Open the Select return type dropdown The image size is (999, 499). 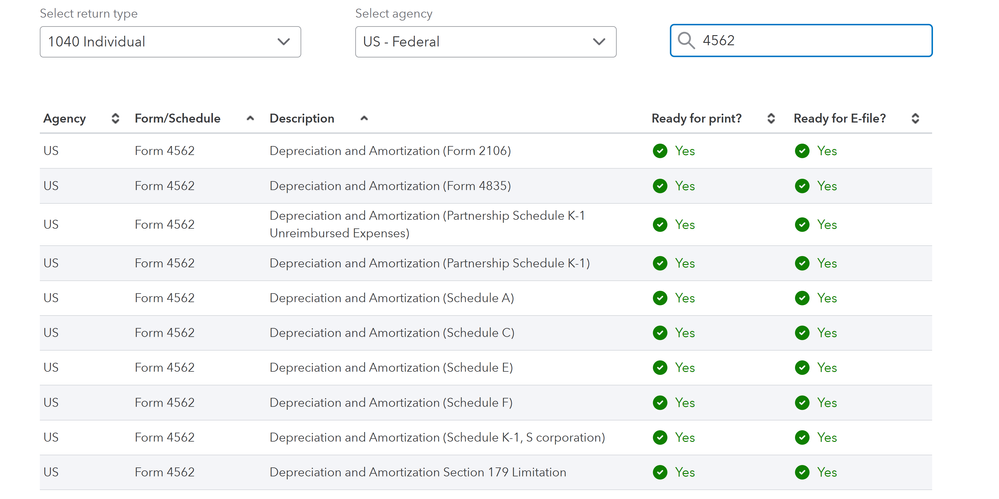pyautogui.click(x=170, y=42)
